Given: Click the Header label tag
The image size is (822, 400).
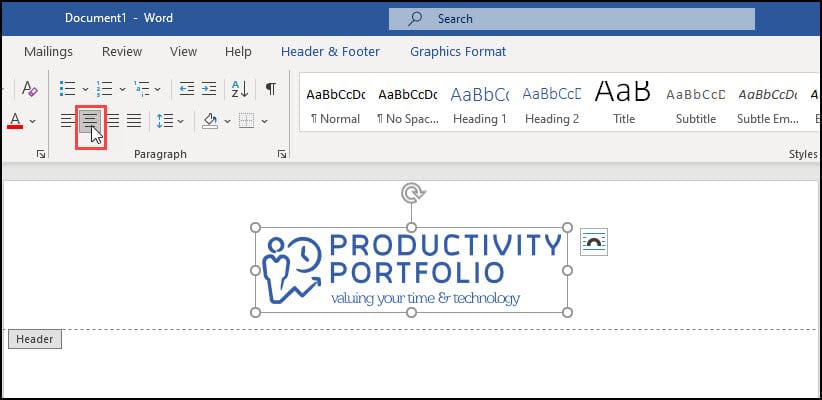Looking at the screenshot, I should [35, 339].
